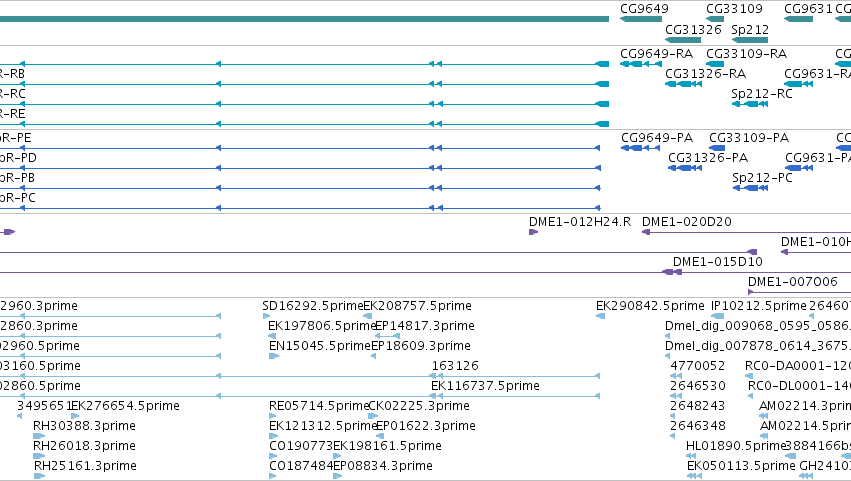Screen dimensions: 851x481
Task: Click the CG33109-PA protein label
Action: (749, 138)
